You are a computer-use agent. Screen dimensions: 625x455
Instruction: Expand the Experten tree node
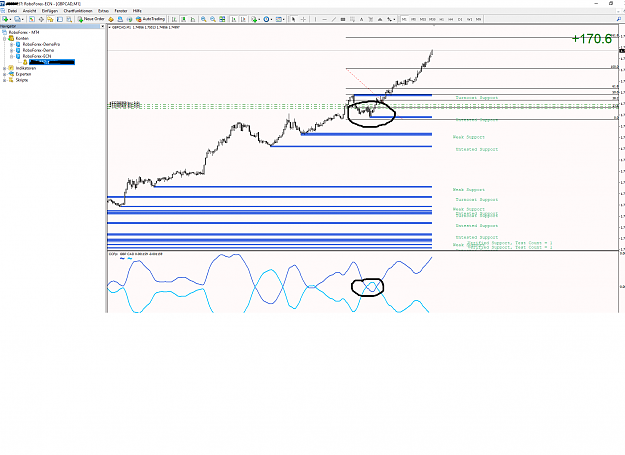[x=5, y=75]
